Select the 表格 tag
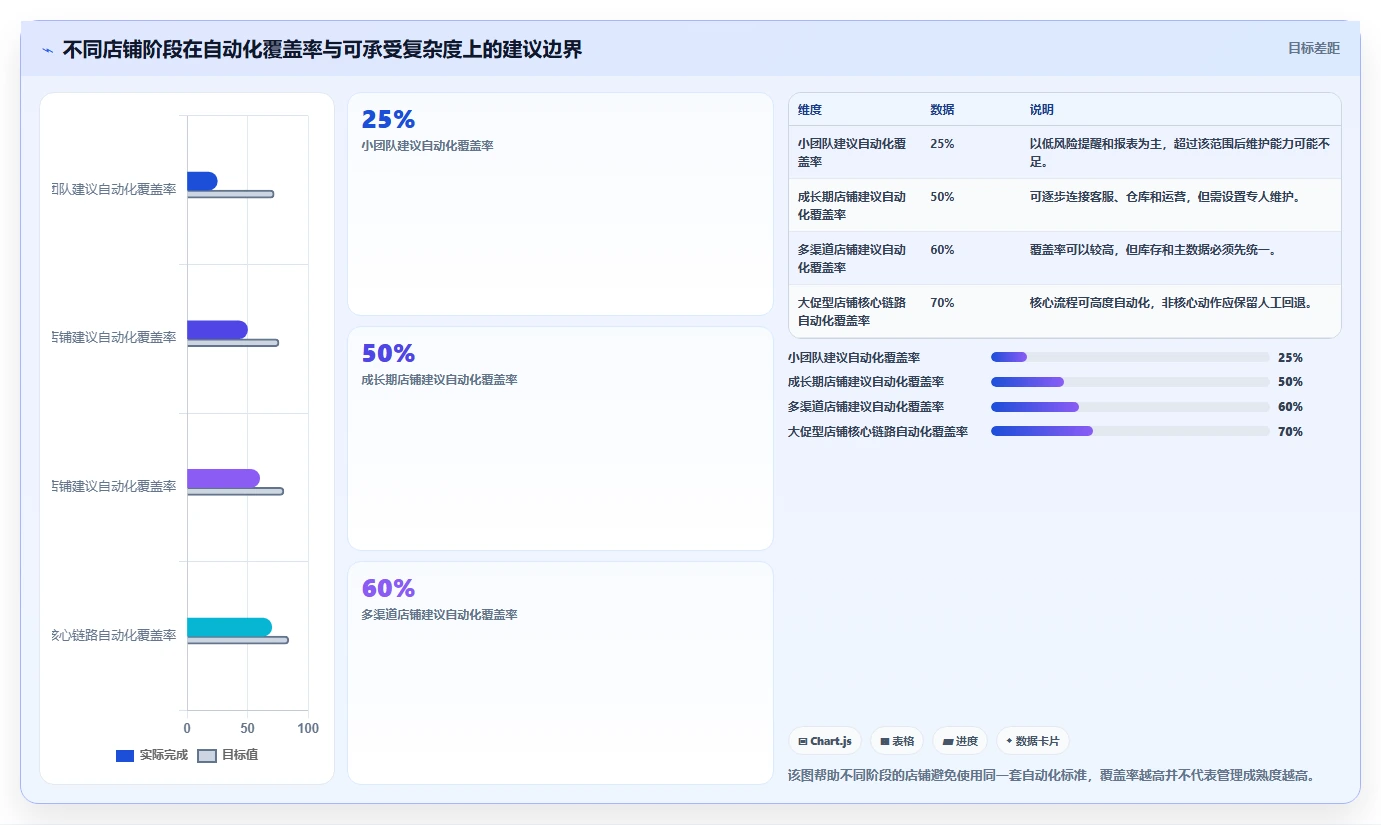The width and height of the screenshot is (1381, 825). [x=897, y=741]
